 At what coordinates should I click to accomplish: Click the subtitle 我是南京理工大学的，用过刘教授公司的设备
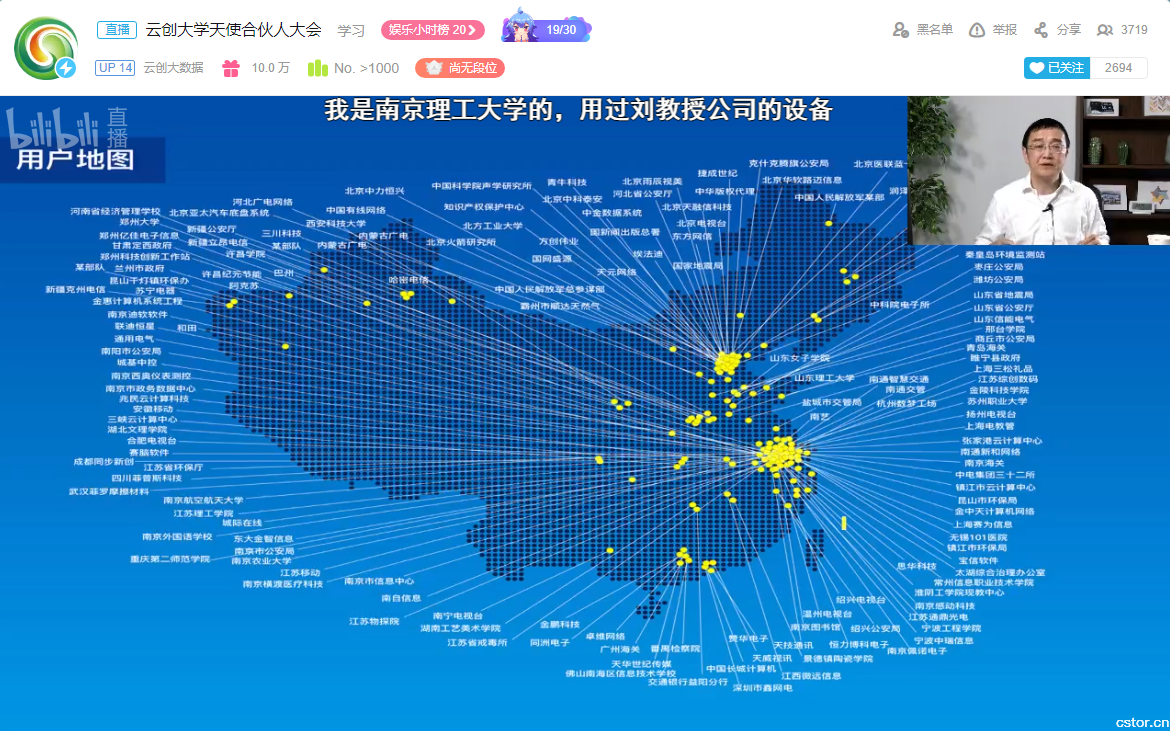click(578, 110)
